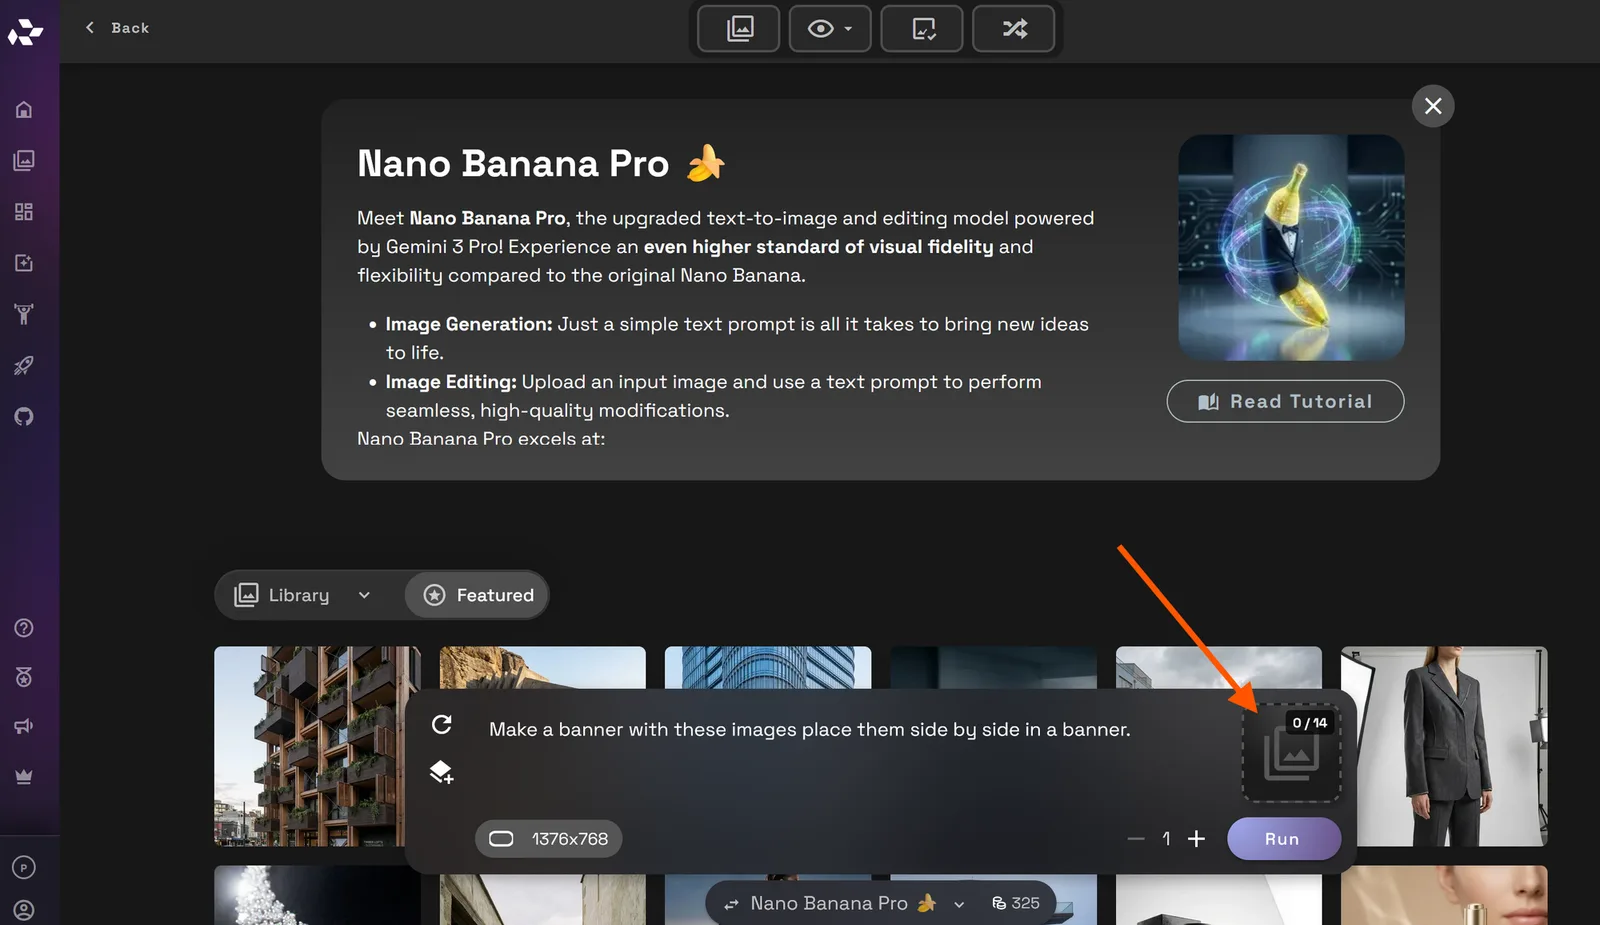The width and height of the screenshot is (1600, 925).
Task: Open the apps grid in the sidebar
Action: click(x=24, y=212)
